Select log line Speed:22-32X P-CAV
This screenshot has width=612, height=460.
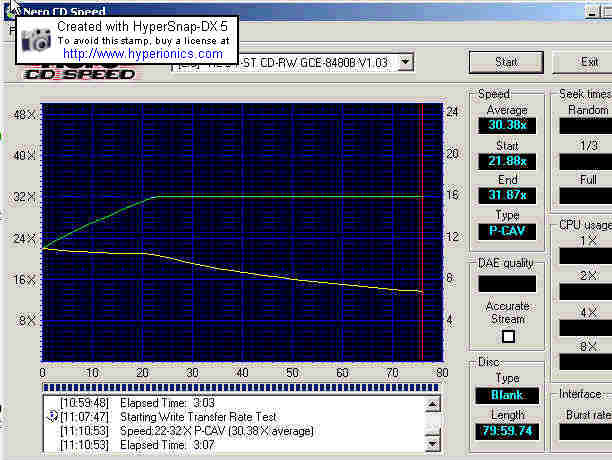coord(217,431)
